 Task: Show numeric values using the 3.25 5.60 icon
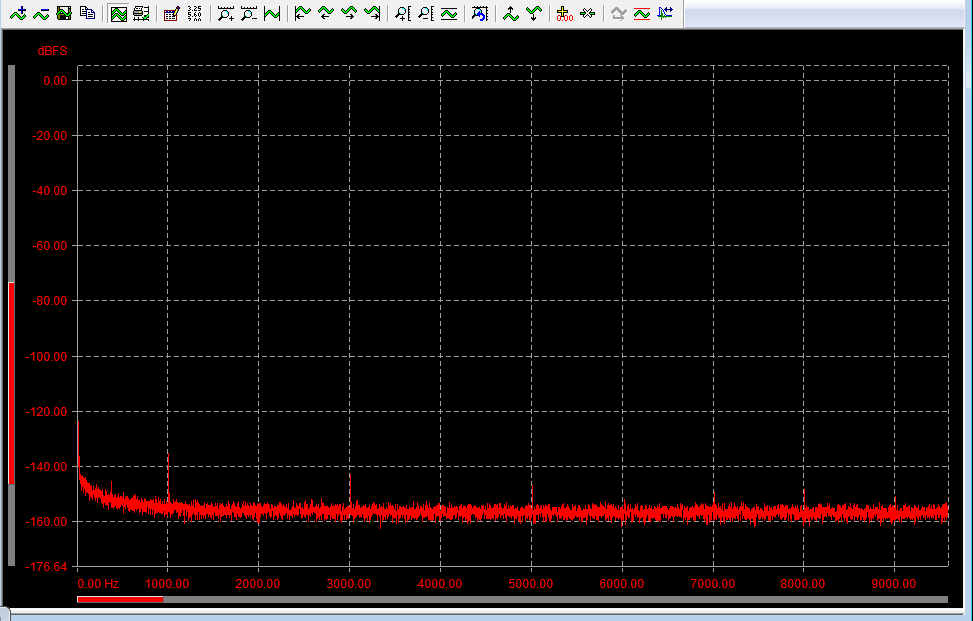pyautogui.click(x=194, y=13)
